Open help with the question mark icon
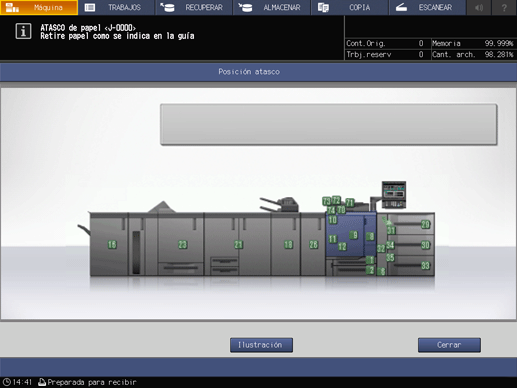Screen dimensions: 517x388 coord(504,7)
